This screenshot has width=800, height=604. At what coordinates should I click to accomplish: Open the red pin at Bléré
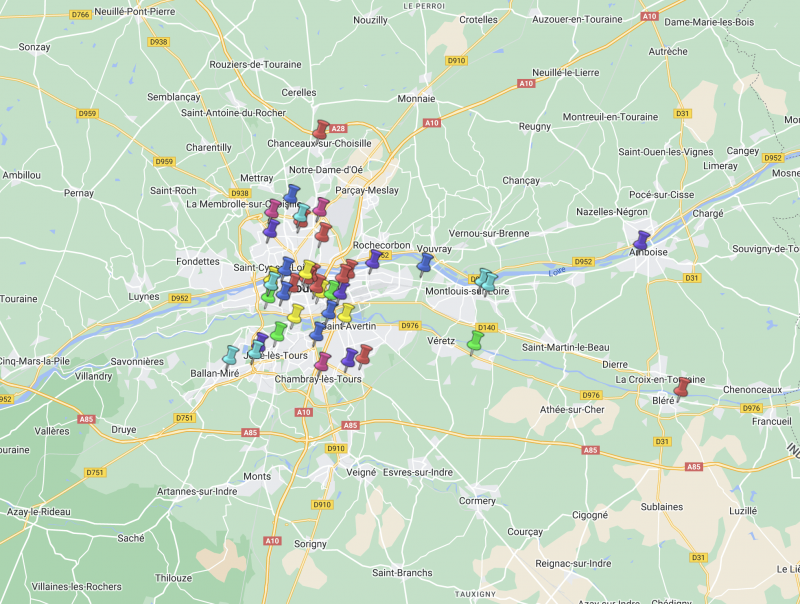pyautogui.click(x=682, y=387)
